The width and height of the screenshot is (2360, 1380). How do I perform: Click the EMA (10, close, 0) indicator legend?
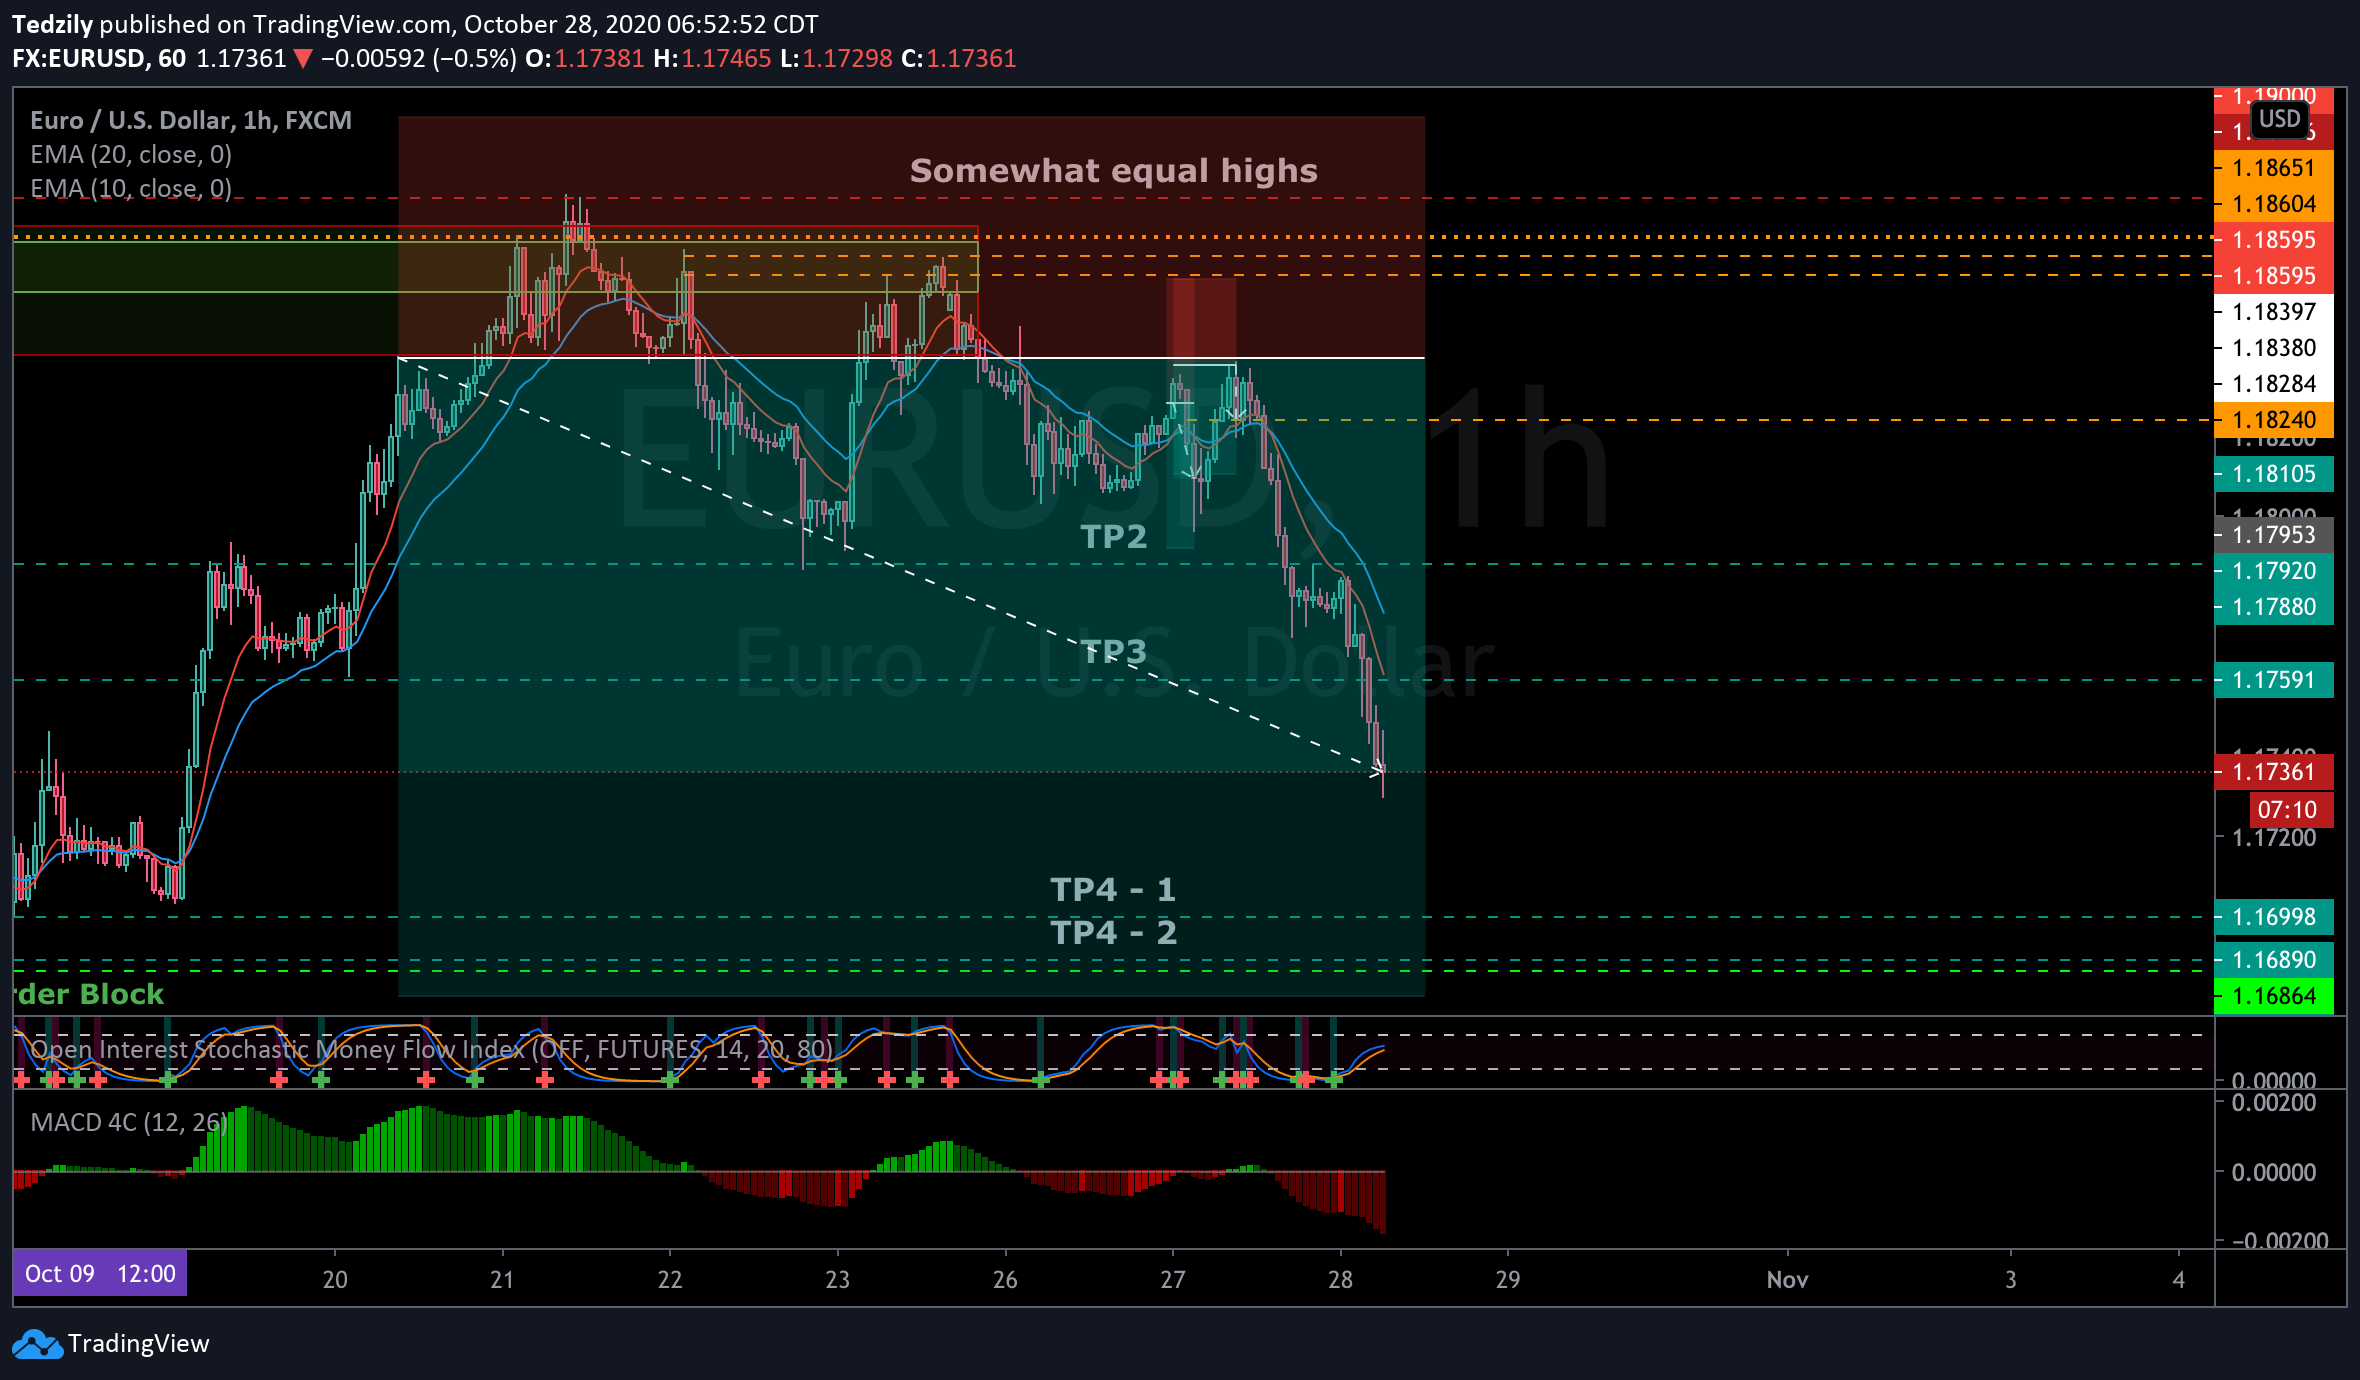(131, 189)
